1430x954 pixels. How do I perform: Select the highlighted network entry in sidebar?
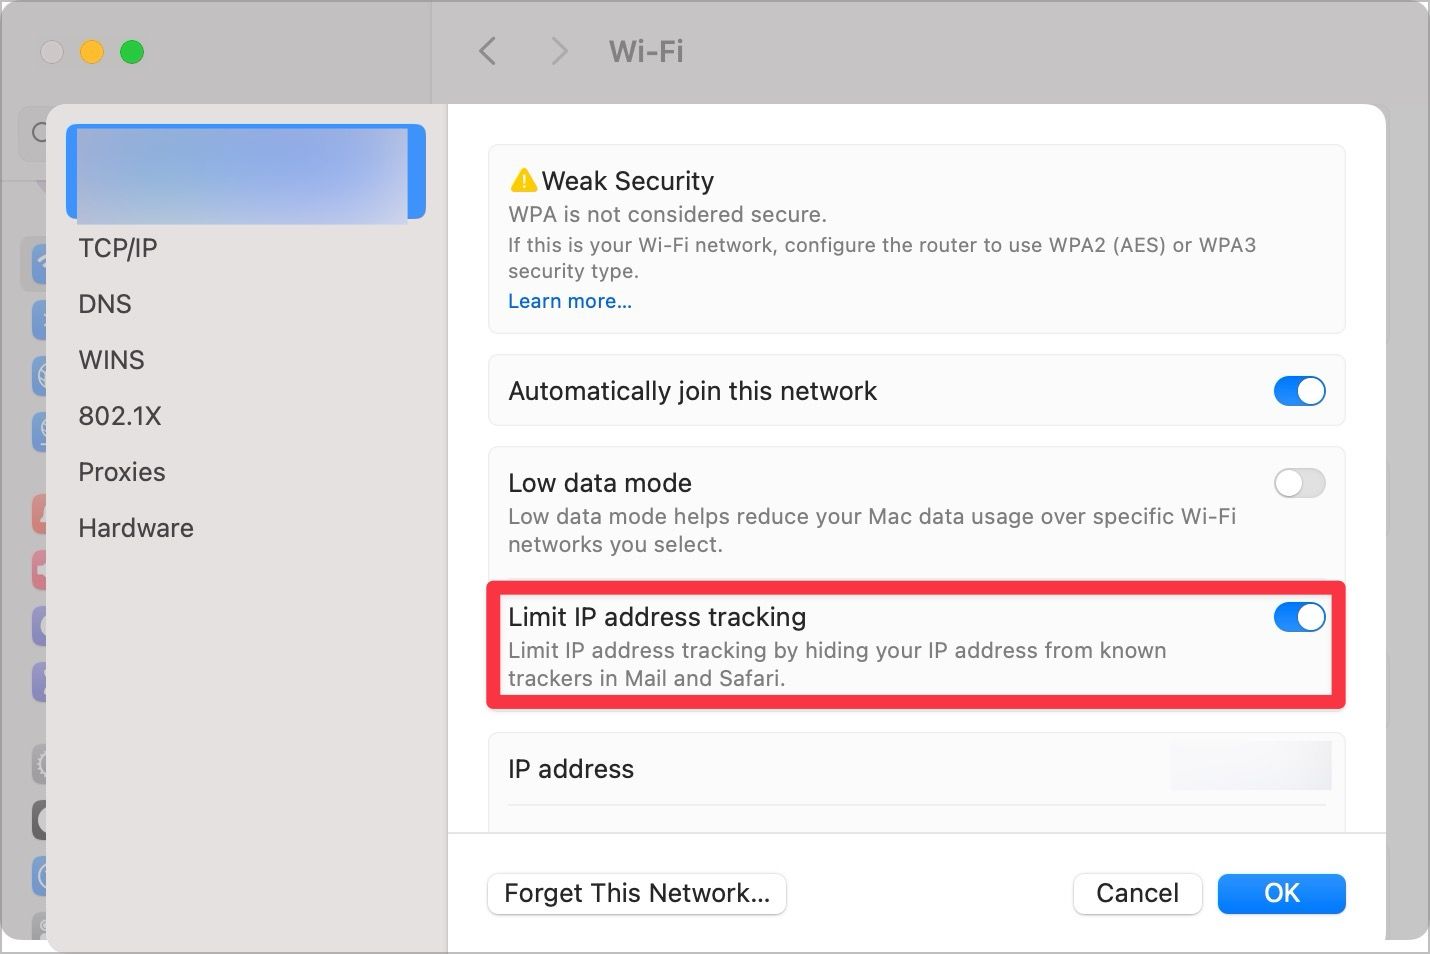tap(245, 172)
